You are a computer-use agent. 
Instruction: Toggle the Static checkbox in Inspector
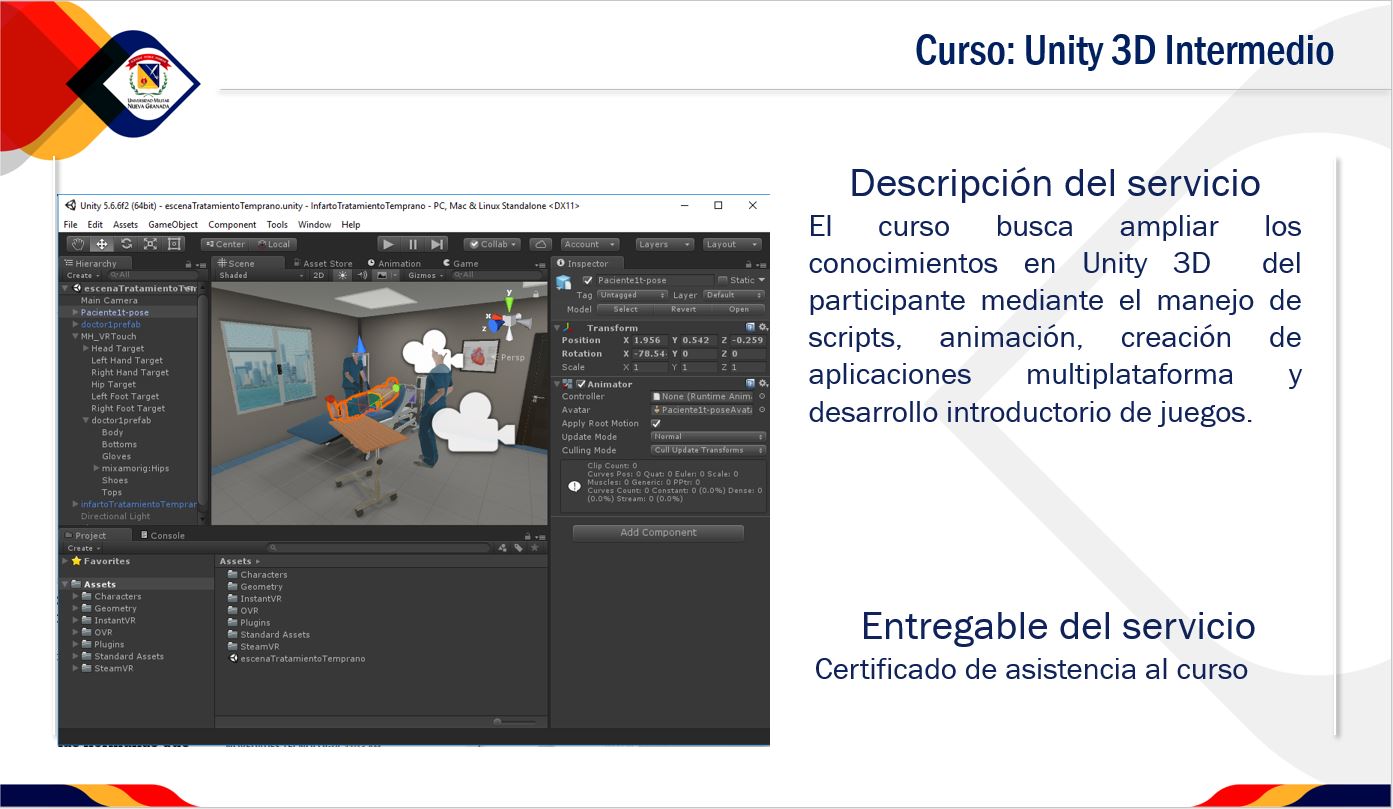[x=723, y=281]
